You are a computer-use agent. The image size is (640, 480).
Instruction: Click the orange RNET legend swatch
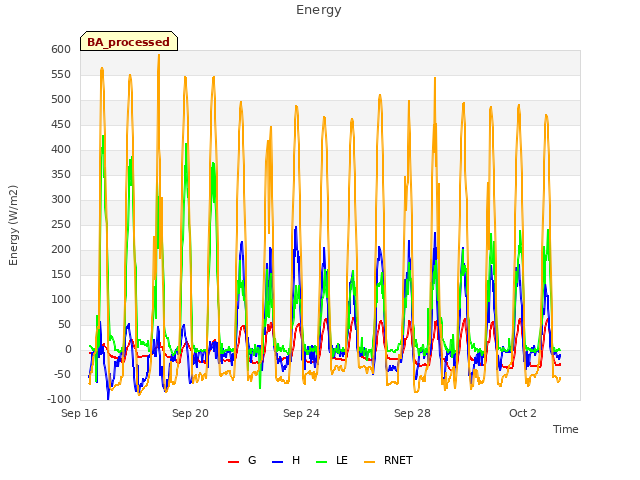[369, 462]
